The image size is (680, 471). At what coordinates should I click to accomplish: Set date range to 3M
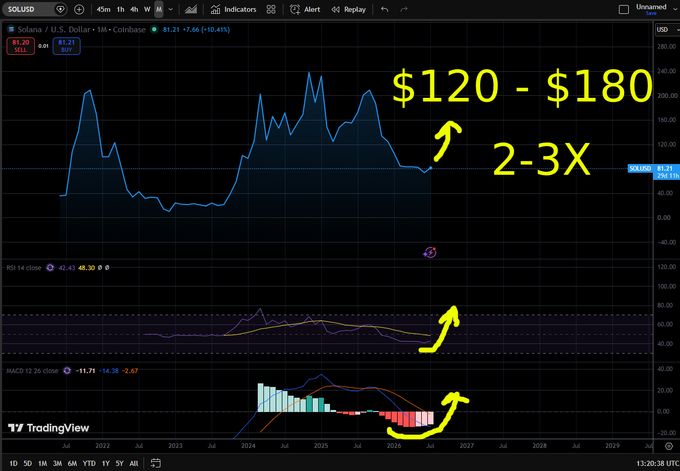coord(57,463)
